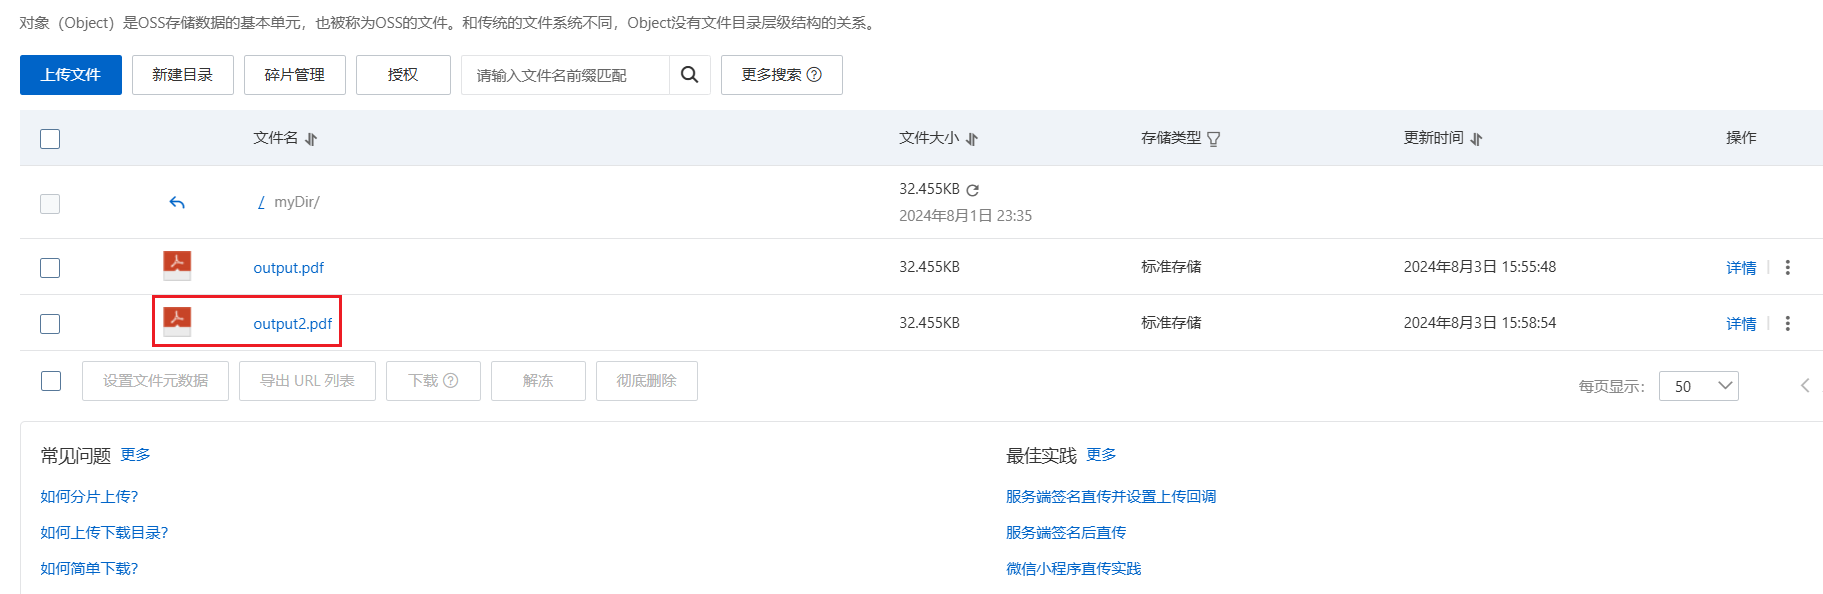Click the root slash path link
Viewport: 1823px width, 594px height.
(261, 202)
